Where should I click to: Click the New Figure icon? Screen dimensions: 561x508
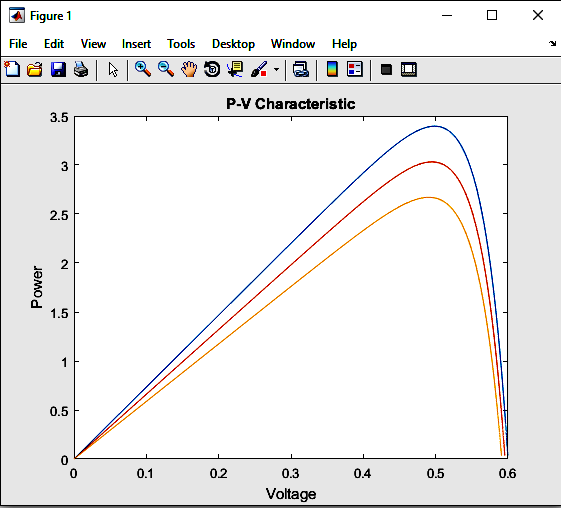click(x=12, y=69)
